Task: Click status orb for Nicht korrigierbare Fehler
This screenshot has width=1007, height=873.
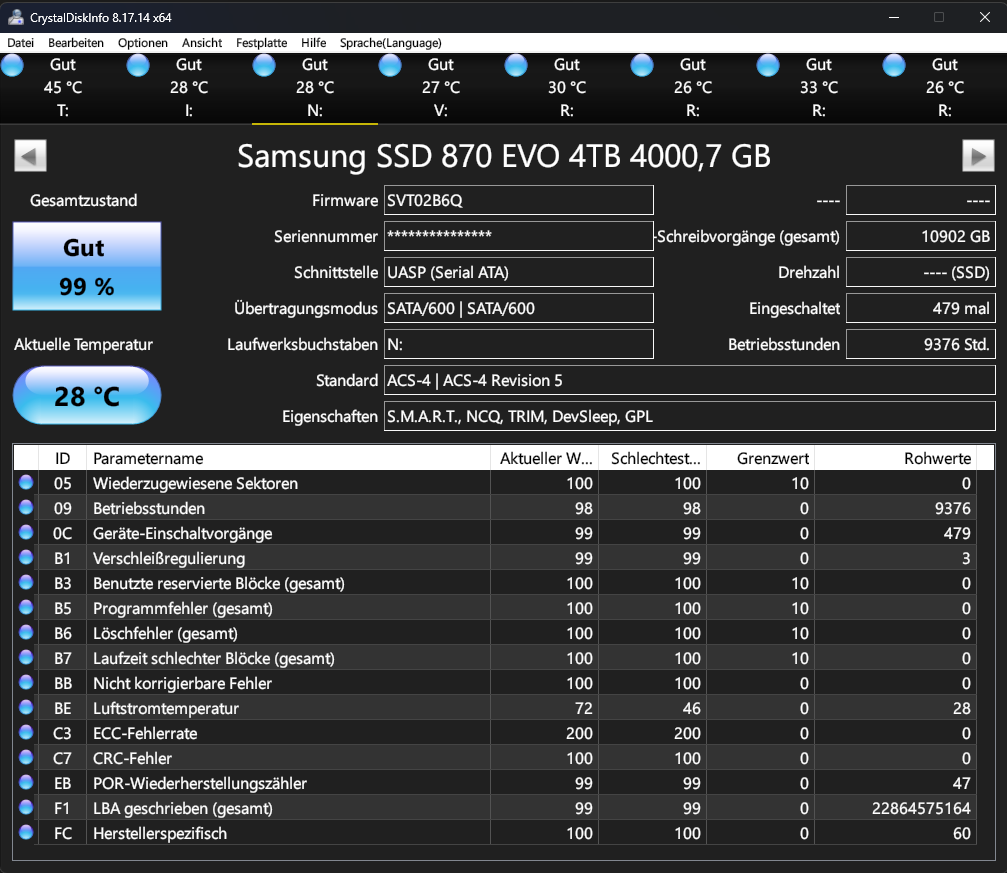Action: [26, 682]
